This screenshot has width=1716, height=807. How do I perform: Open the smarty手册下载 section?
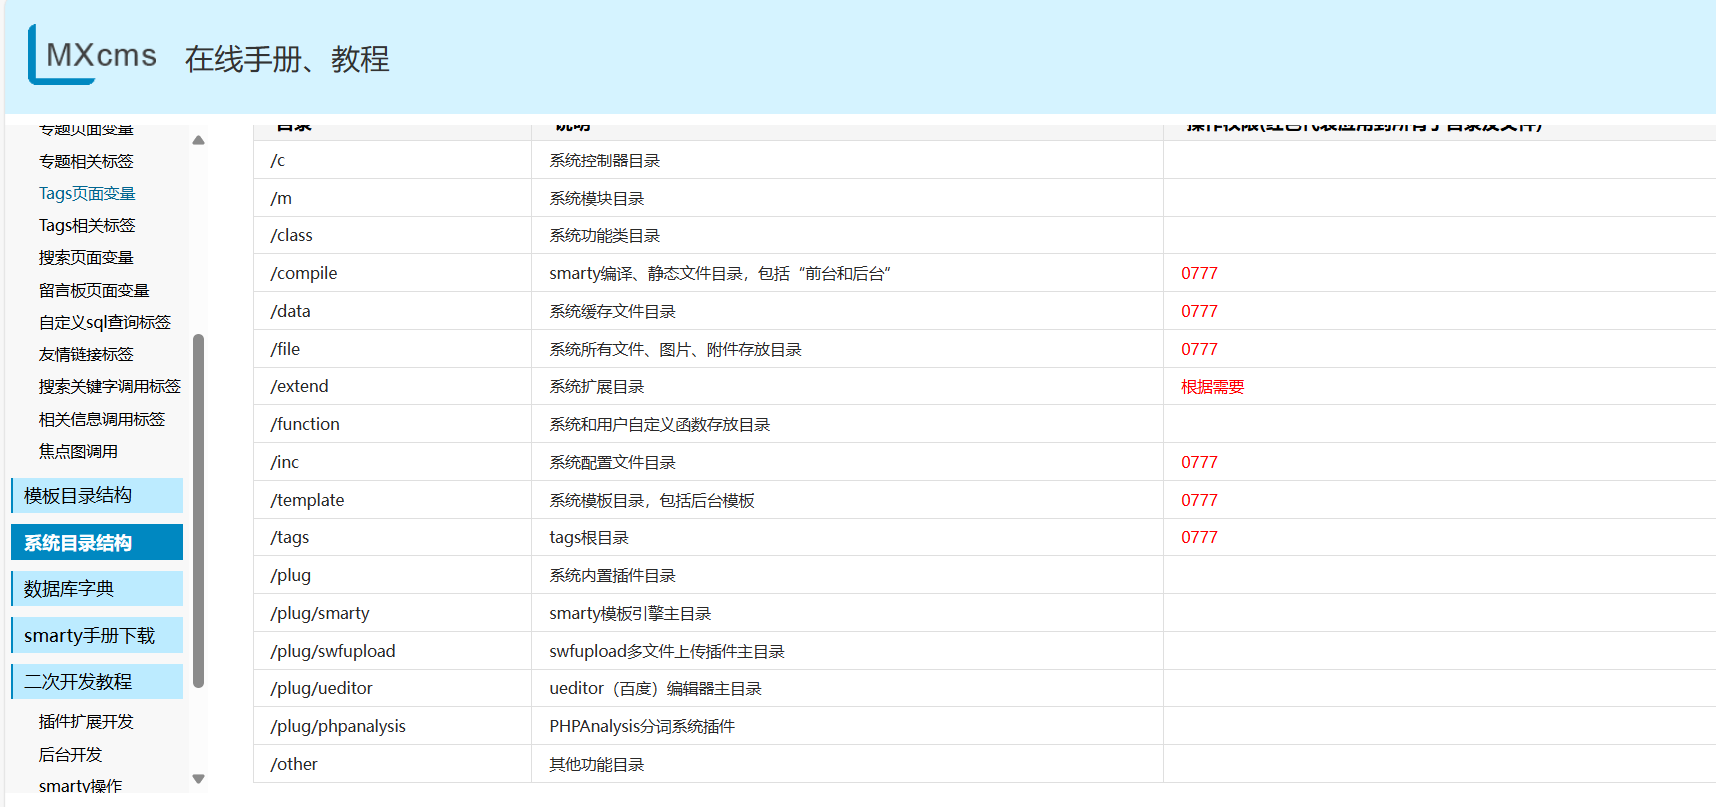pos(97,635)
